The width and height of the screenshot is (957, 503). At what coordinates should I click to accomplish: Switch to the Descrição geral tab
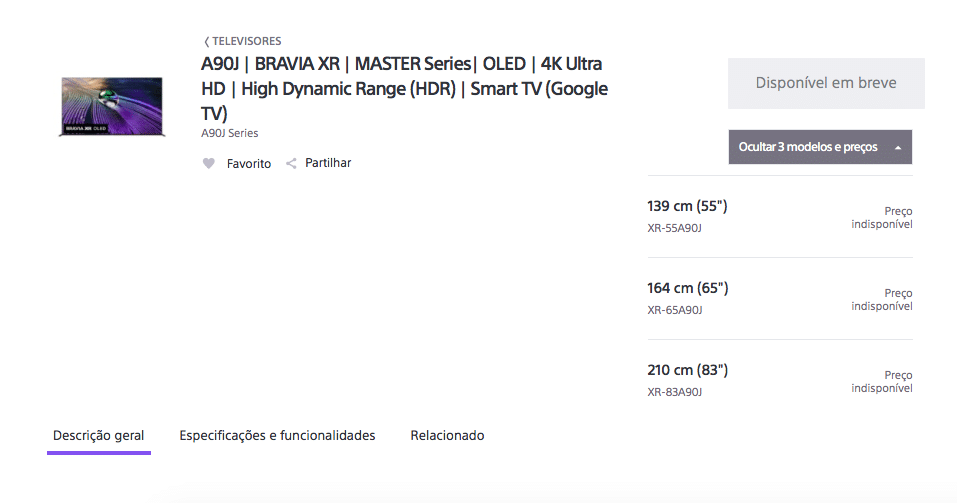coord(99,436)
